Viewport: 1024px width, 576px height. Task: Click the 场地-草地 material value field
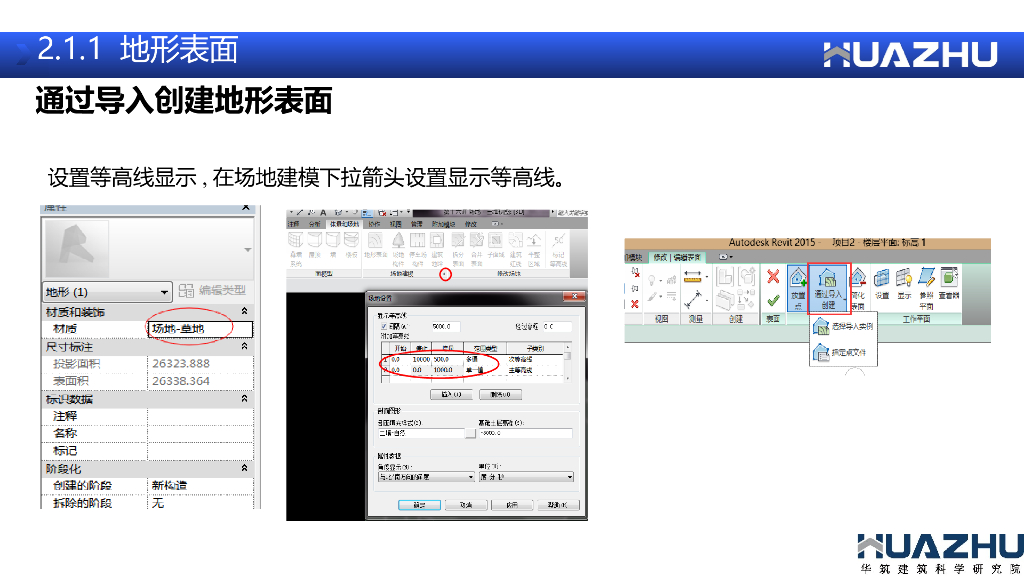[x=200, y=328]
